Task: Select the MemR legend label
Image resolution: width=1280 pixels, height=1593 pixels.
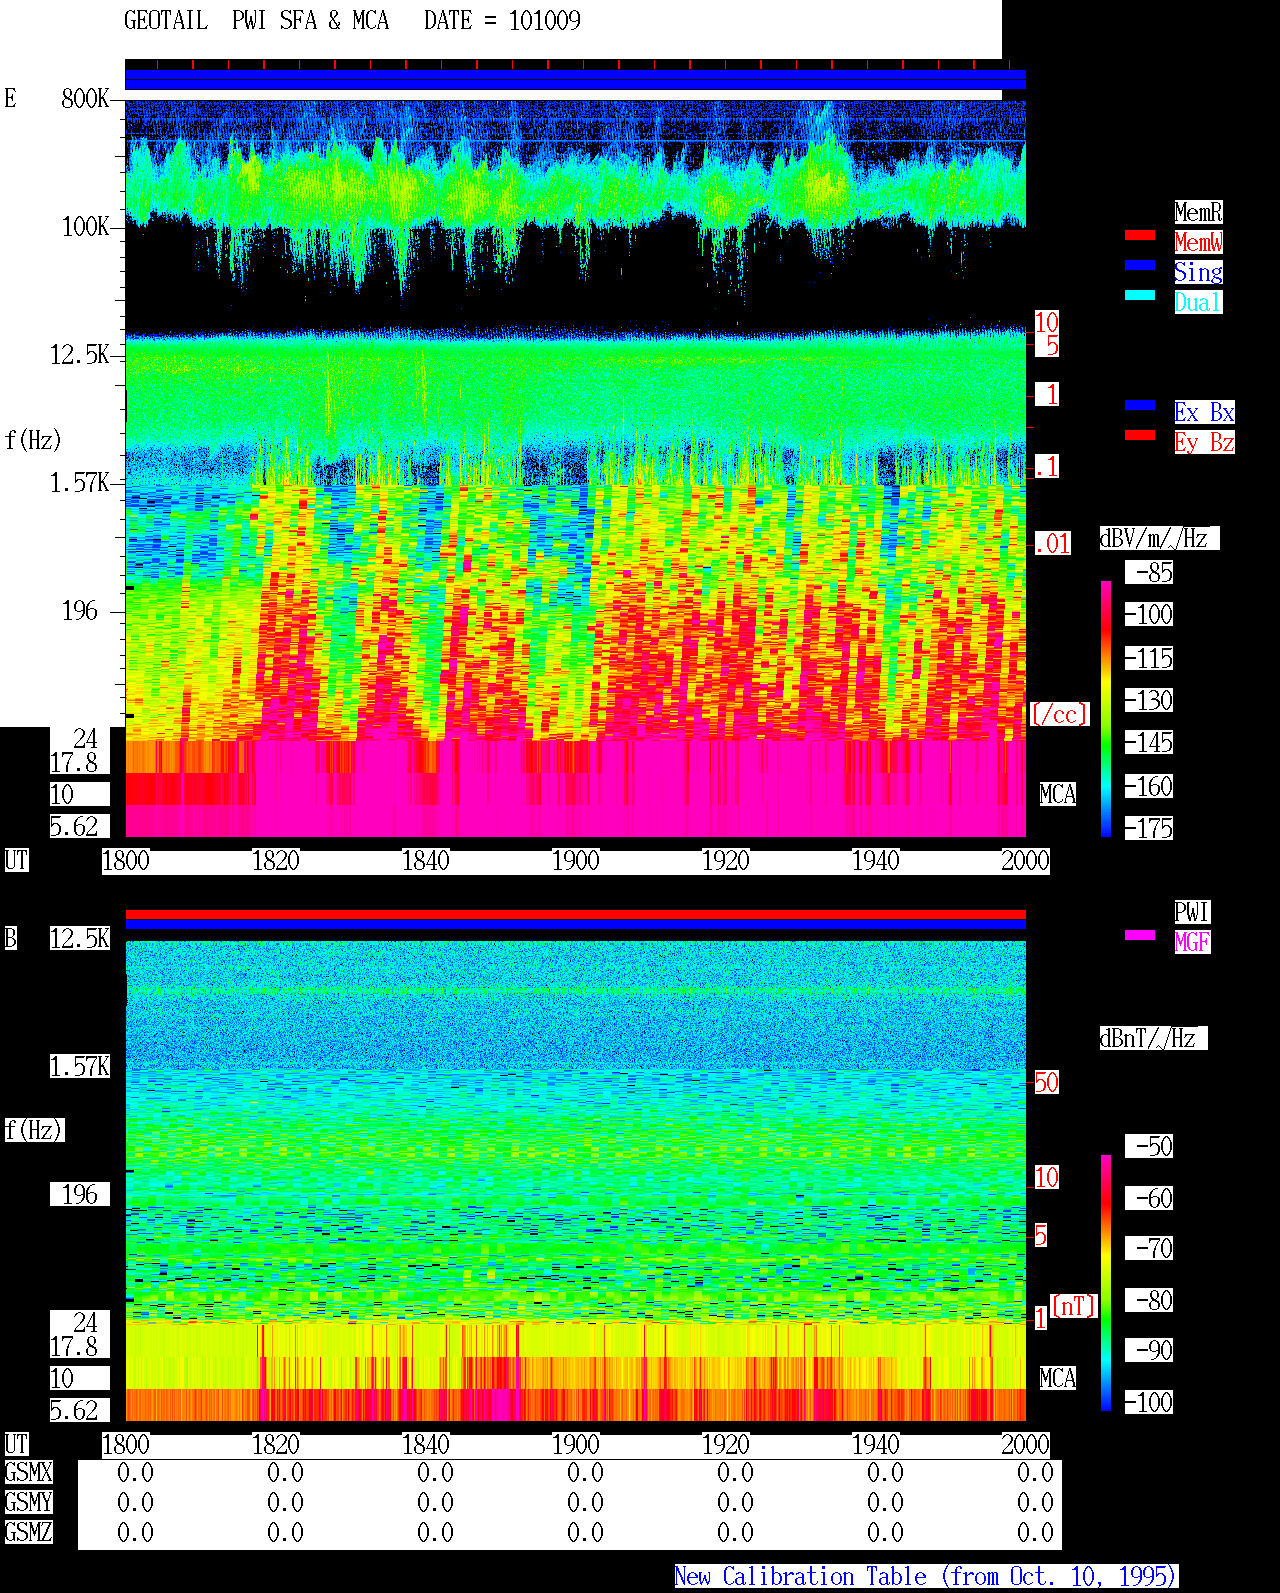Action: pos(1198,212)
